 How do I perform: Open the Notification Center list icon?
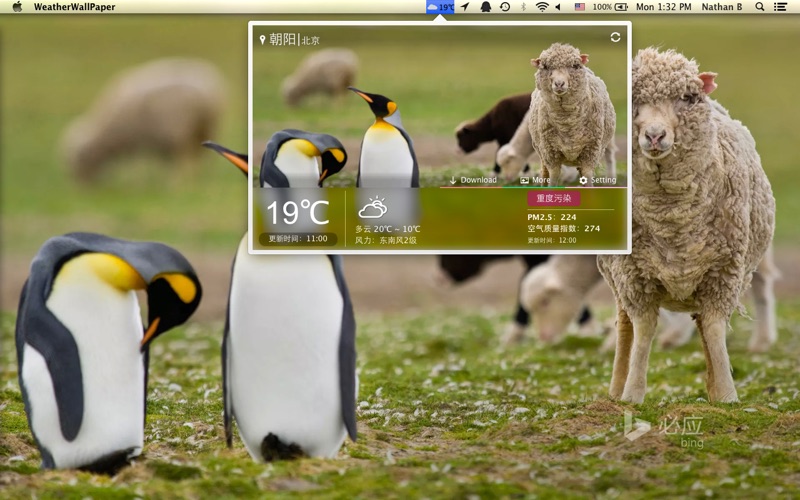(x=780, y=7)
